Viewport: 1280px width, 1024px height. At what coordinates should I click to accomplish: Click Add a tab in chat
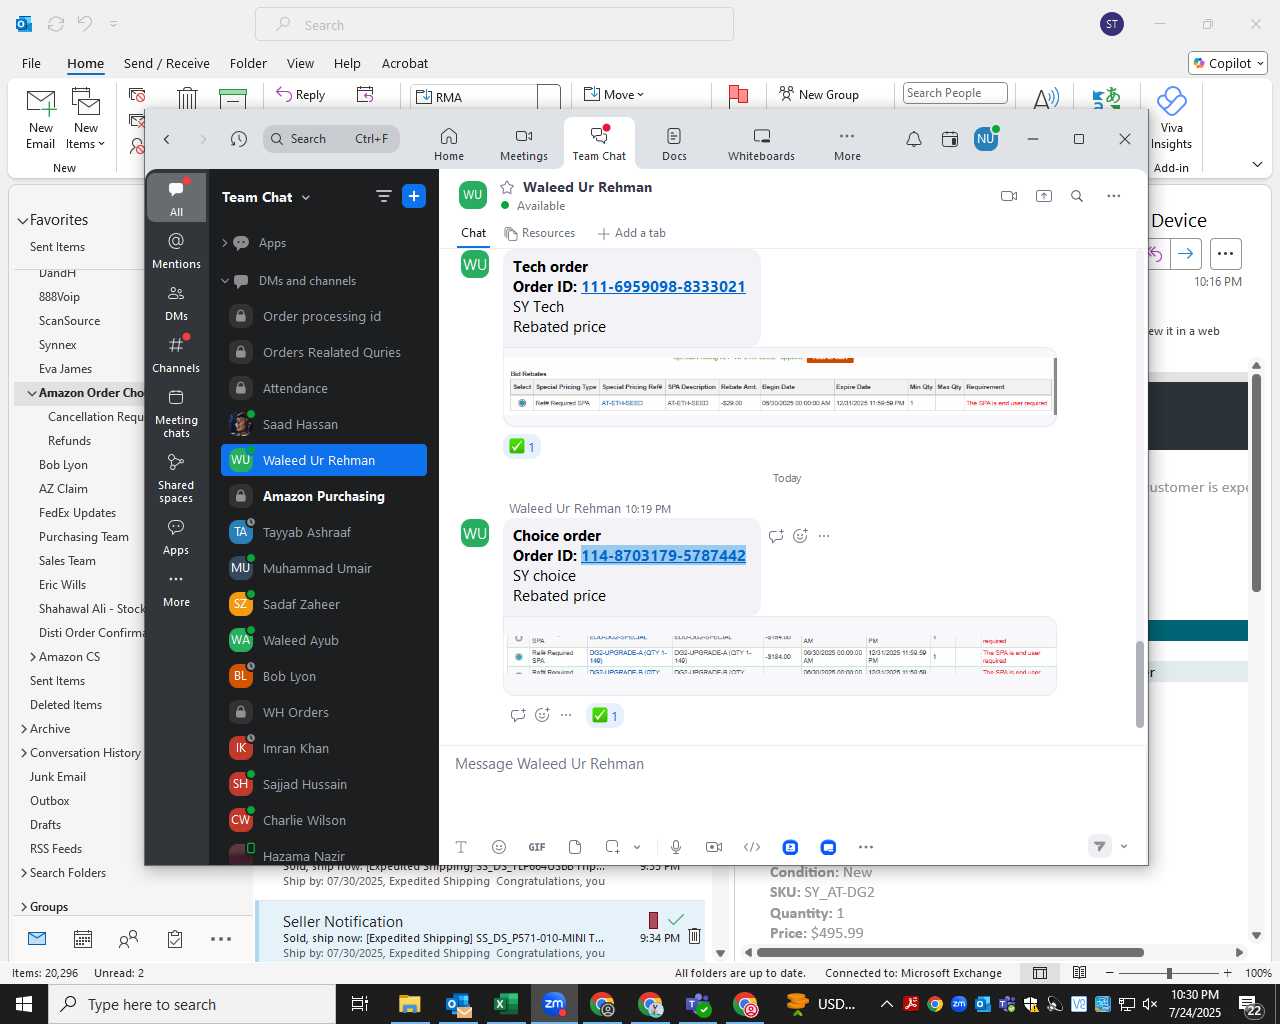(x=631, y=233)
